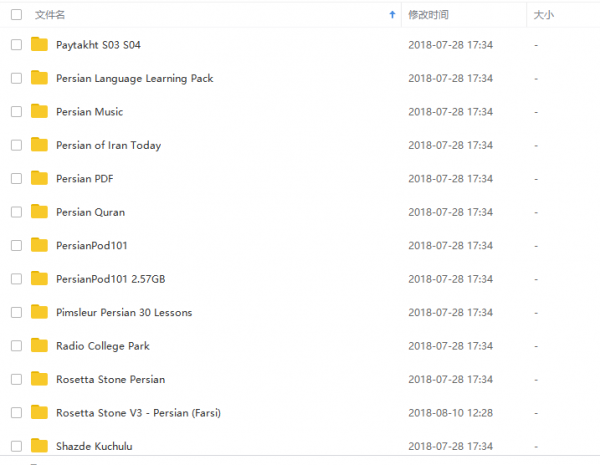Click modified date of Persian Quran row
This screenshot has width=600, height=465.
click(450, 212)
